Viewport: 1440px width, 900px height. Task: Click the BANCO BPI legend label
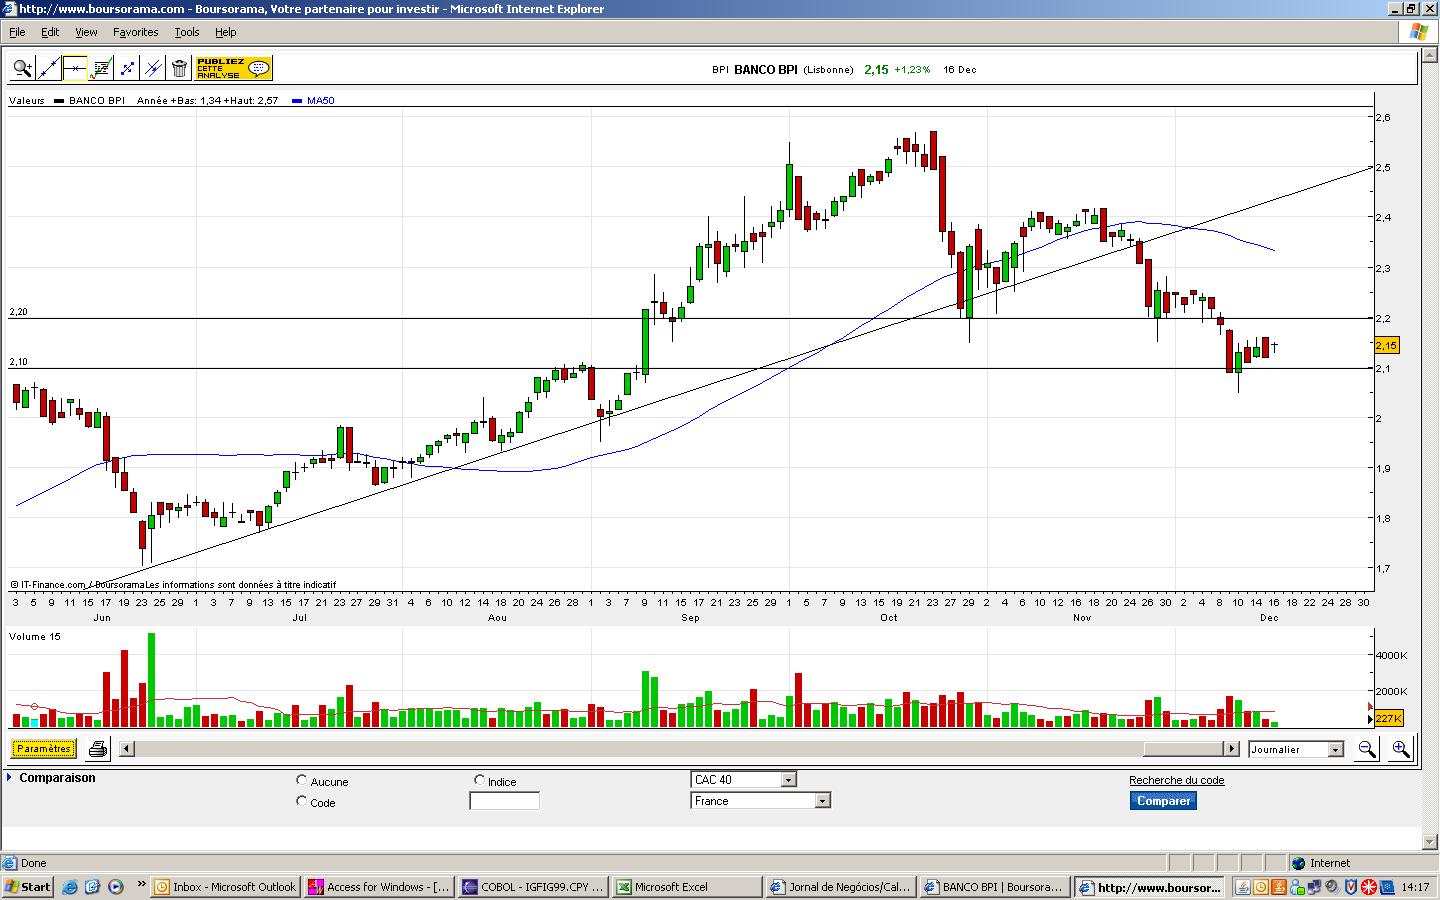click(x=96, y=100)
